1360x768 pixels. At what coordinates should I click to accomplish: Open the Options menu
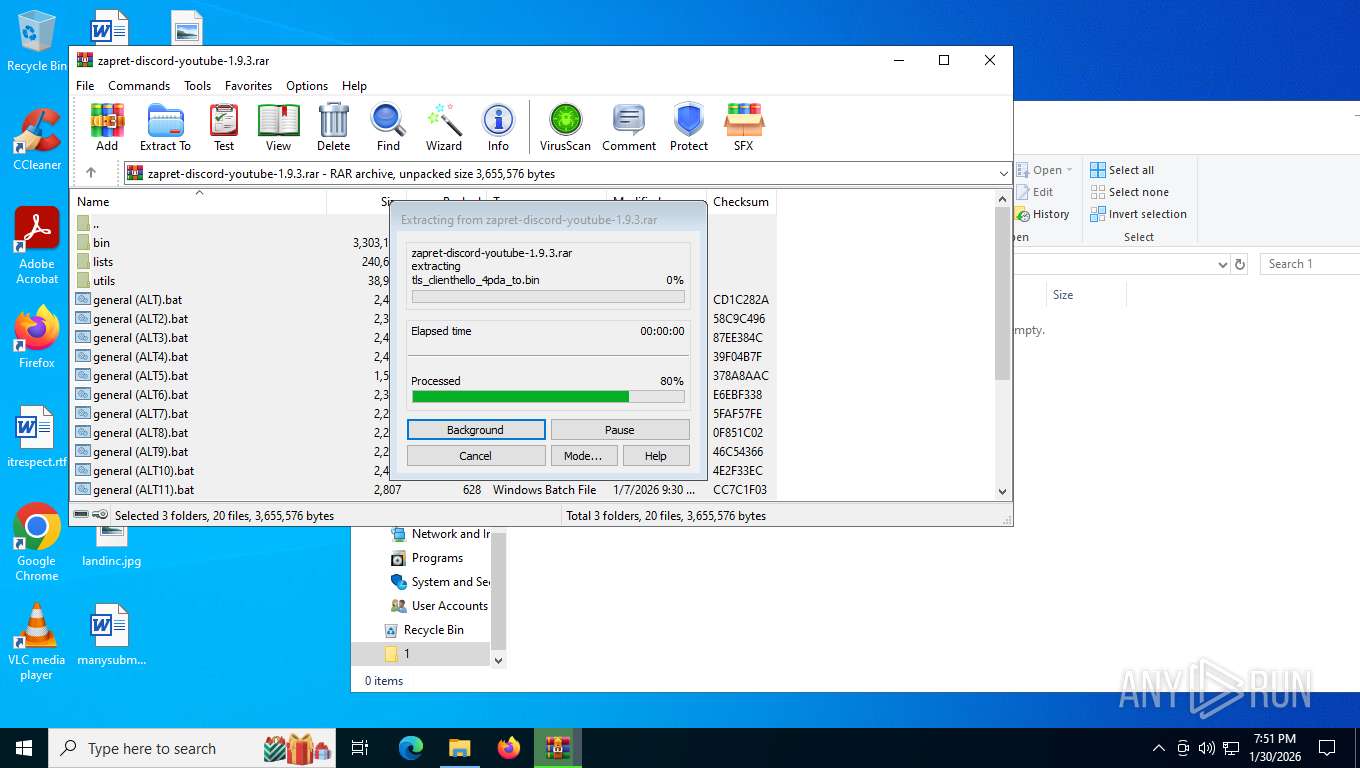[307, 86]
